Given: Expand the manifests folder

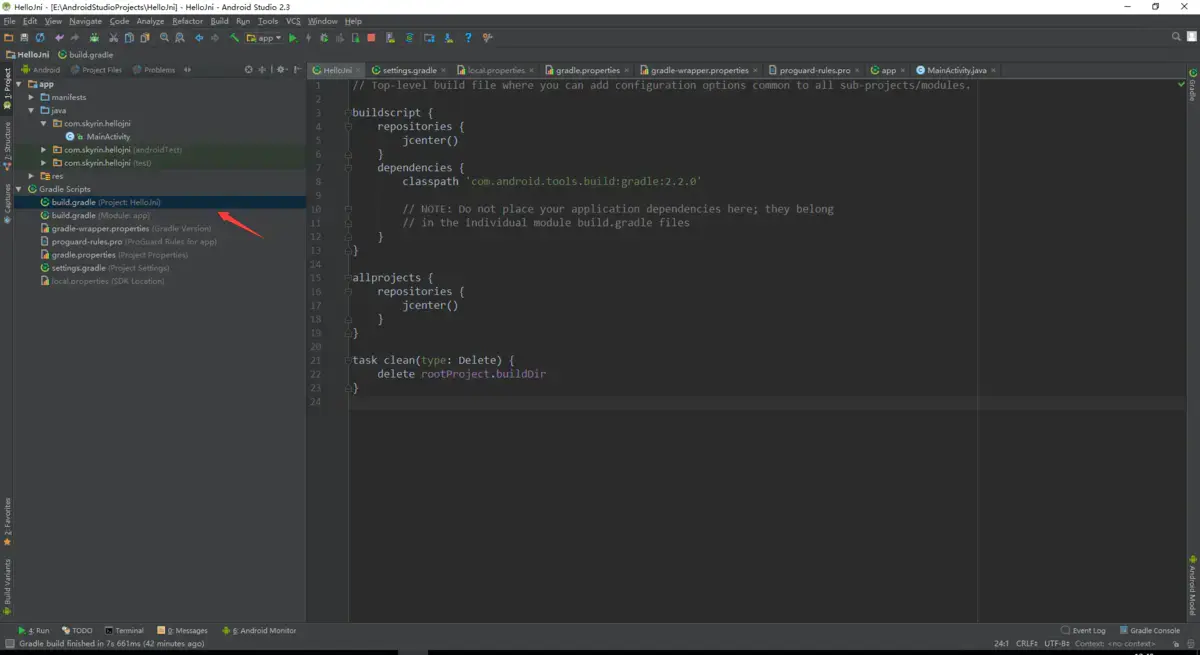Looking at the screenshot, I should coord(31,97).
